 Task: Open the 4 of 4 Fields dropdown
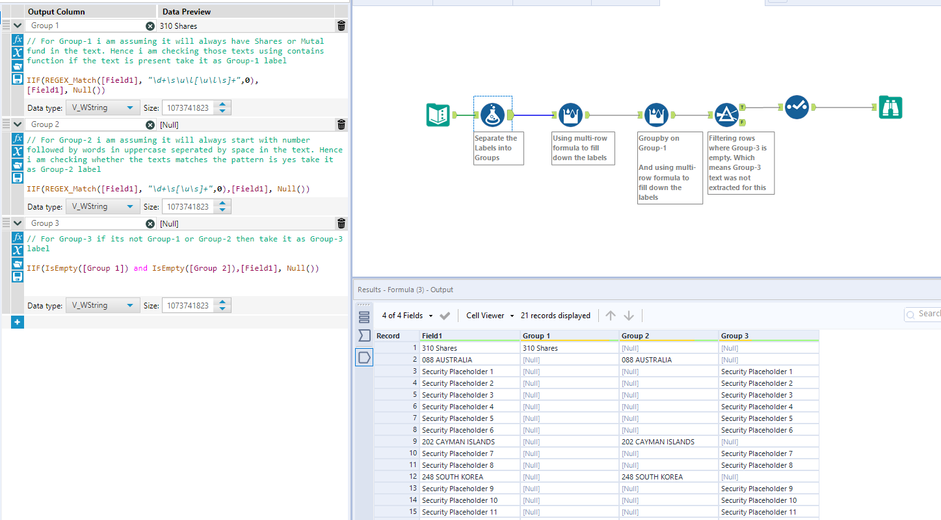tap(407, 315)
